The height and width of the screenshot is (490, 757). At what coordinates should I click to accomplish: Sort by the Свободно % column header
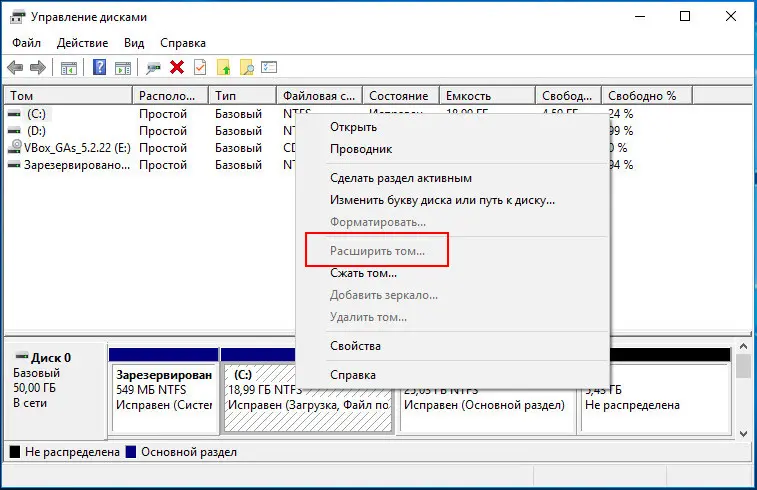[x=647, y=96]
